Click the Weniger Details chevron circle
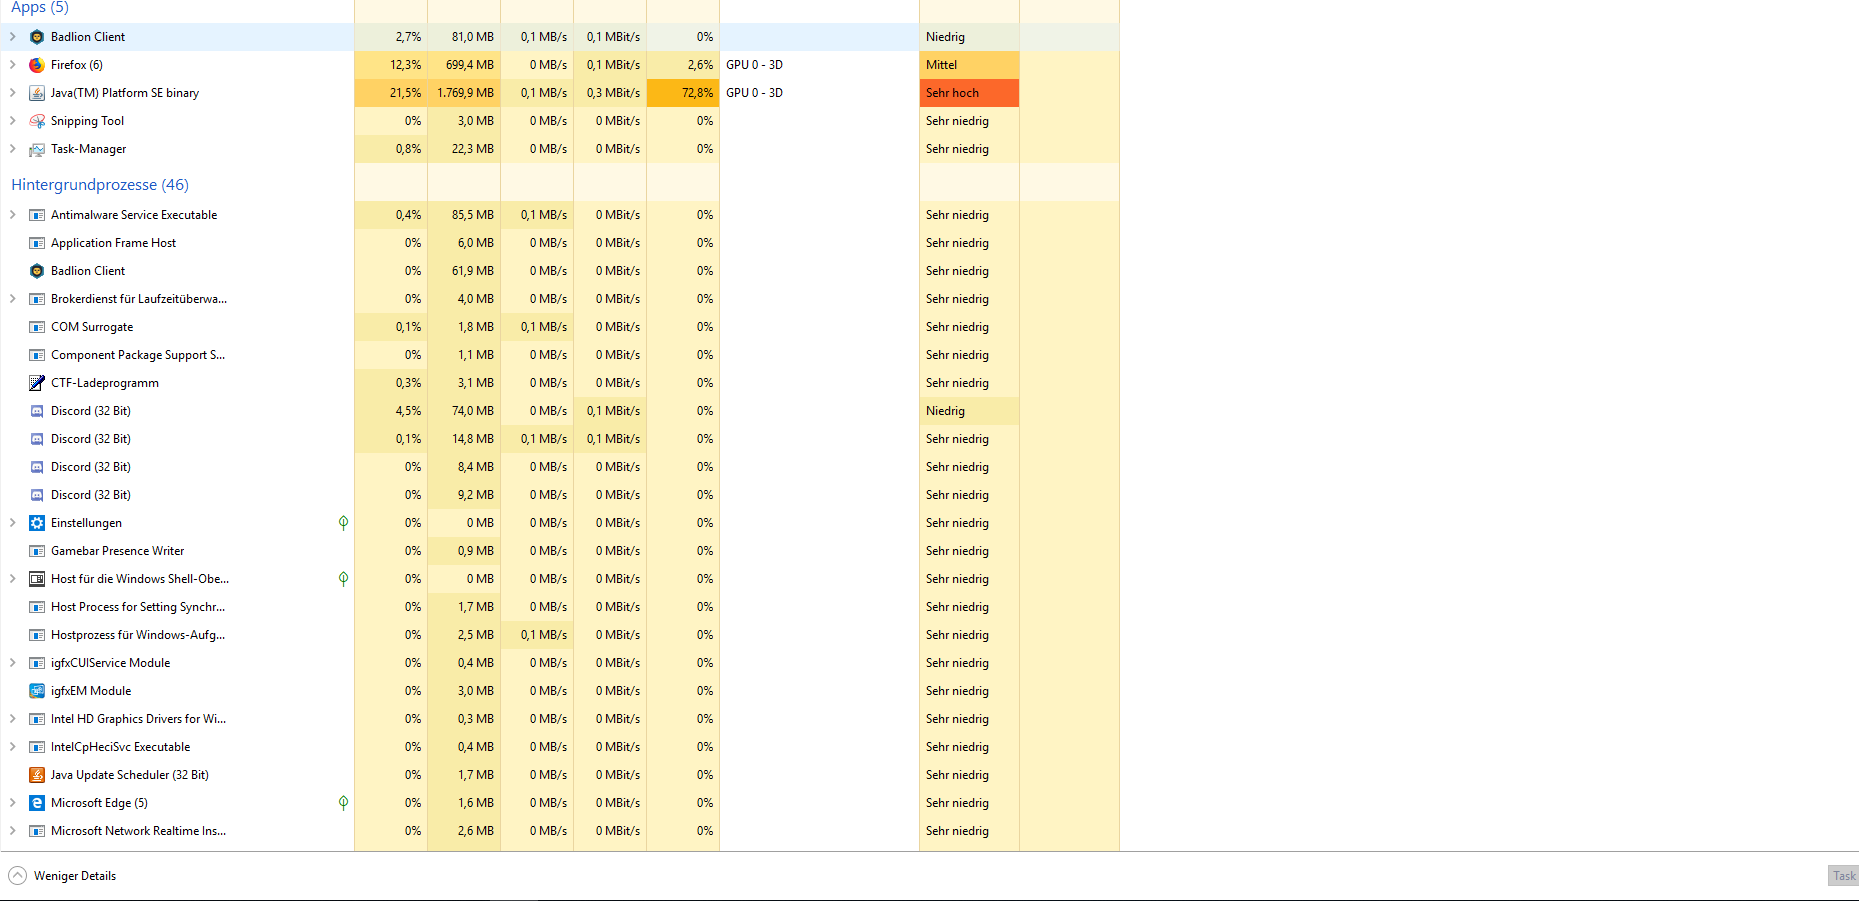Viewport: 1859px width, 901px height. pyautogui.click(x=17, y=876)
